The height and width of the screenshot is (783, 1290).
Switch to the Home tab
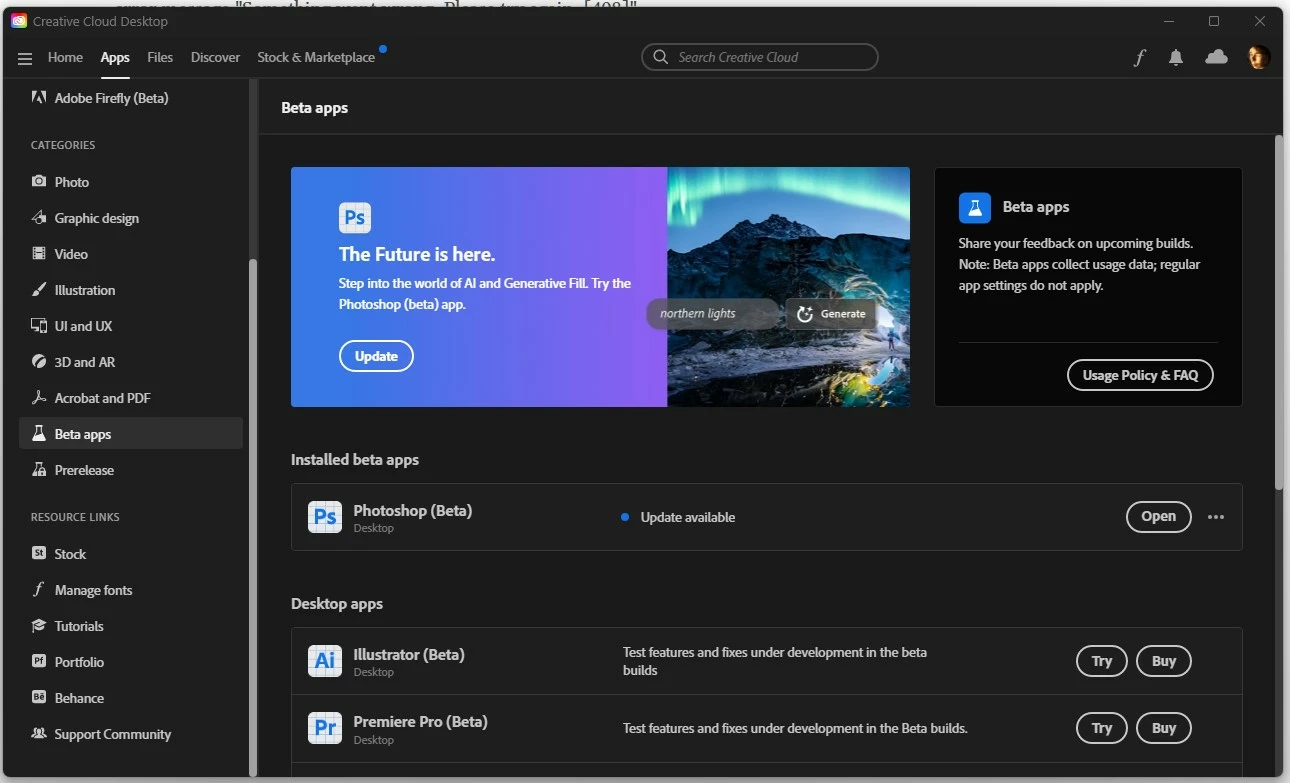65,57
